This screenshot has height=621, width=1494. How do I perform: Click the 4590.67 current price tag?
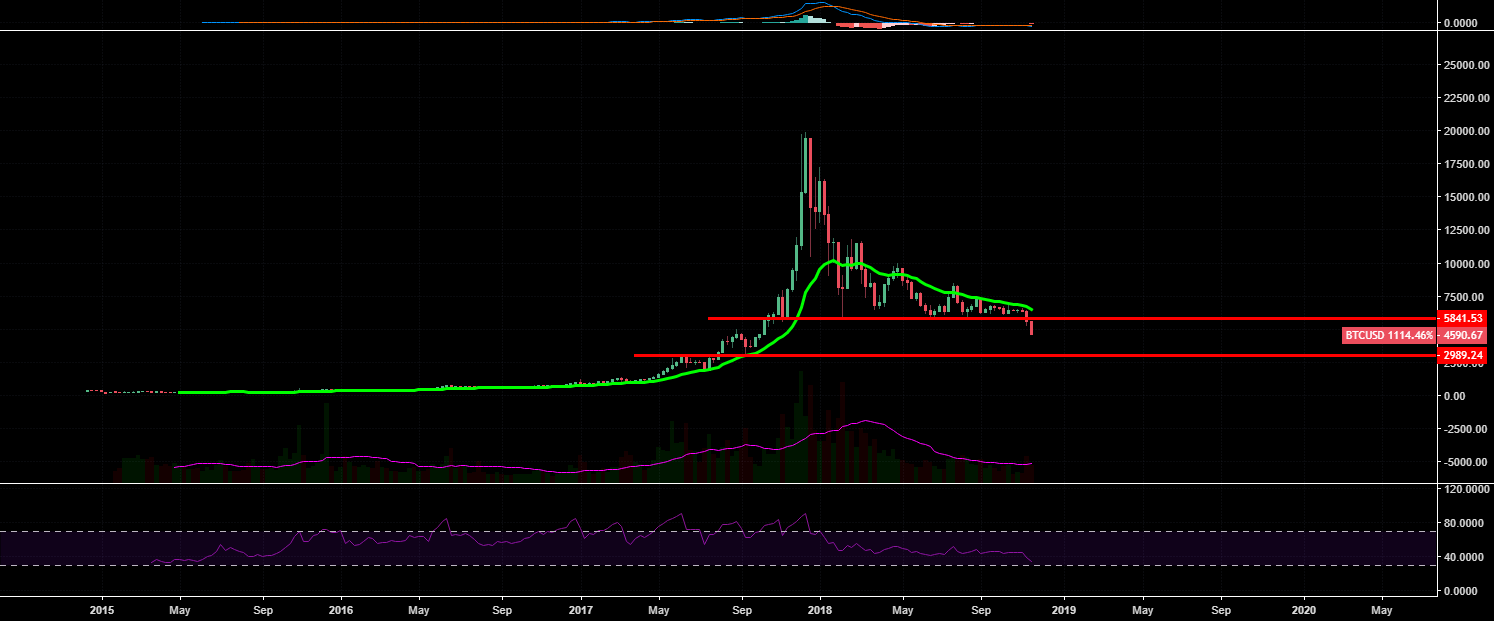point(1462,335)
